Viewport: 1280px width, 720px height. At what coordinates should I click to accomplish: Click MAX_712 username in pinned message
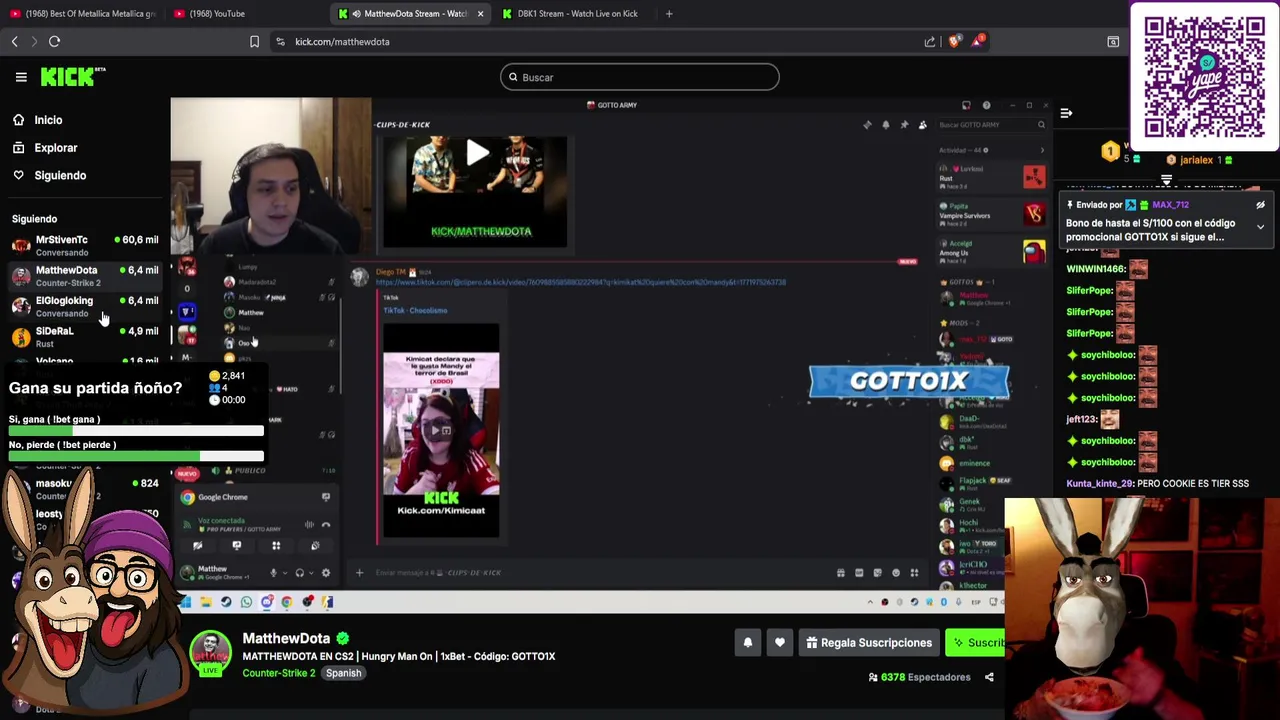[x=1170, y=205]
